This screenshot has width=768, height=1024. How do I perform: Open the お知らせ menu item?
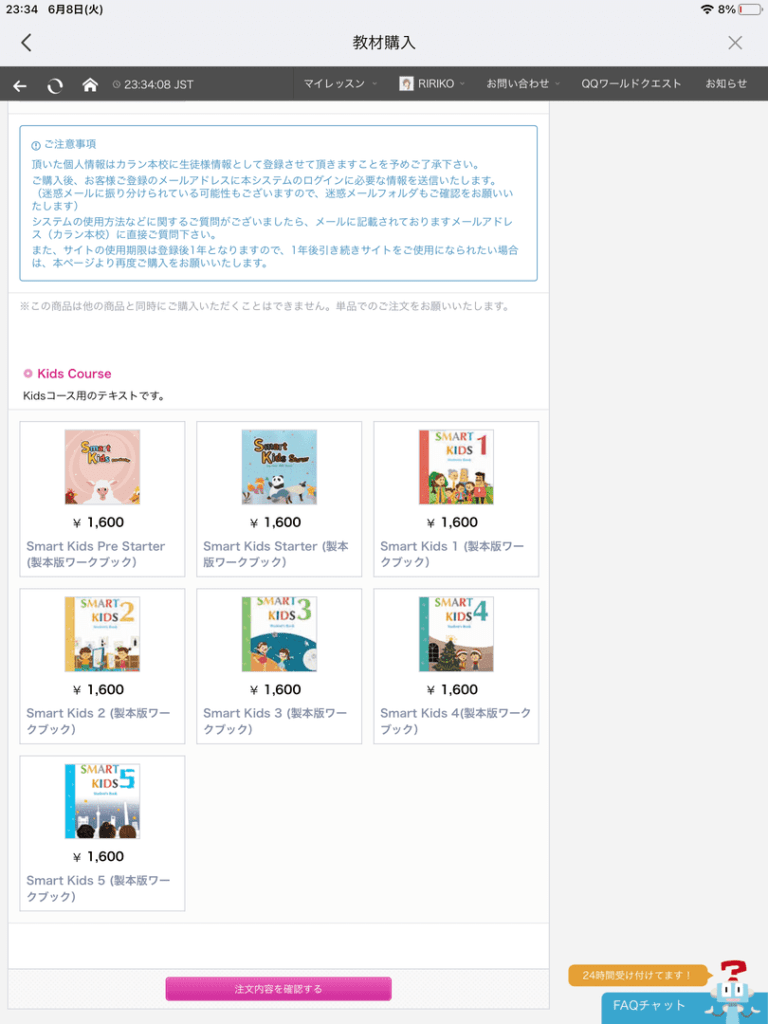pyautogui.click(x=726, y=84)
